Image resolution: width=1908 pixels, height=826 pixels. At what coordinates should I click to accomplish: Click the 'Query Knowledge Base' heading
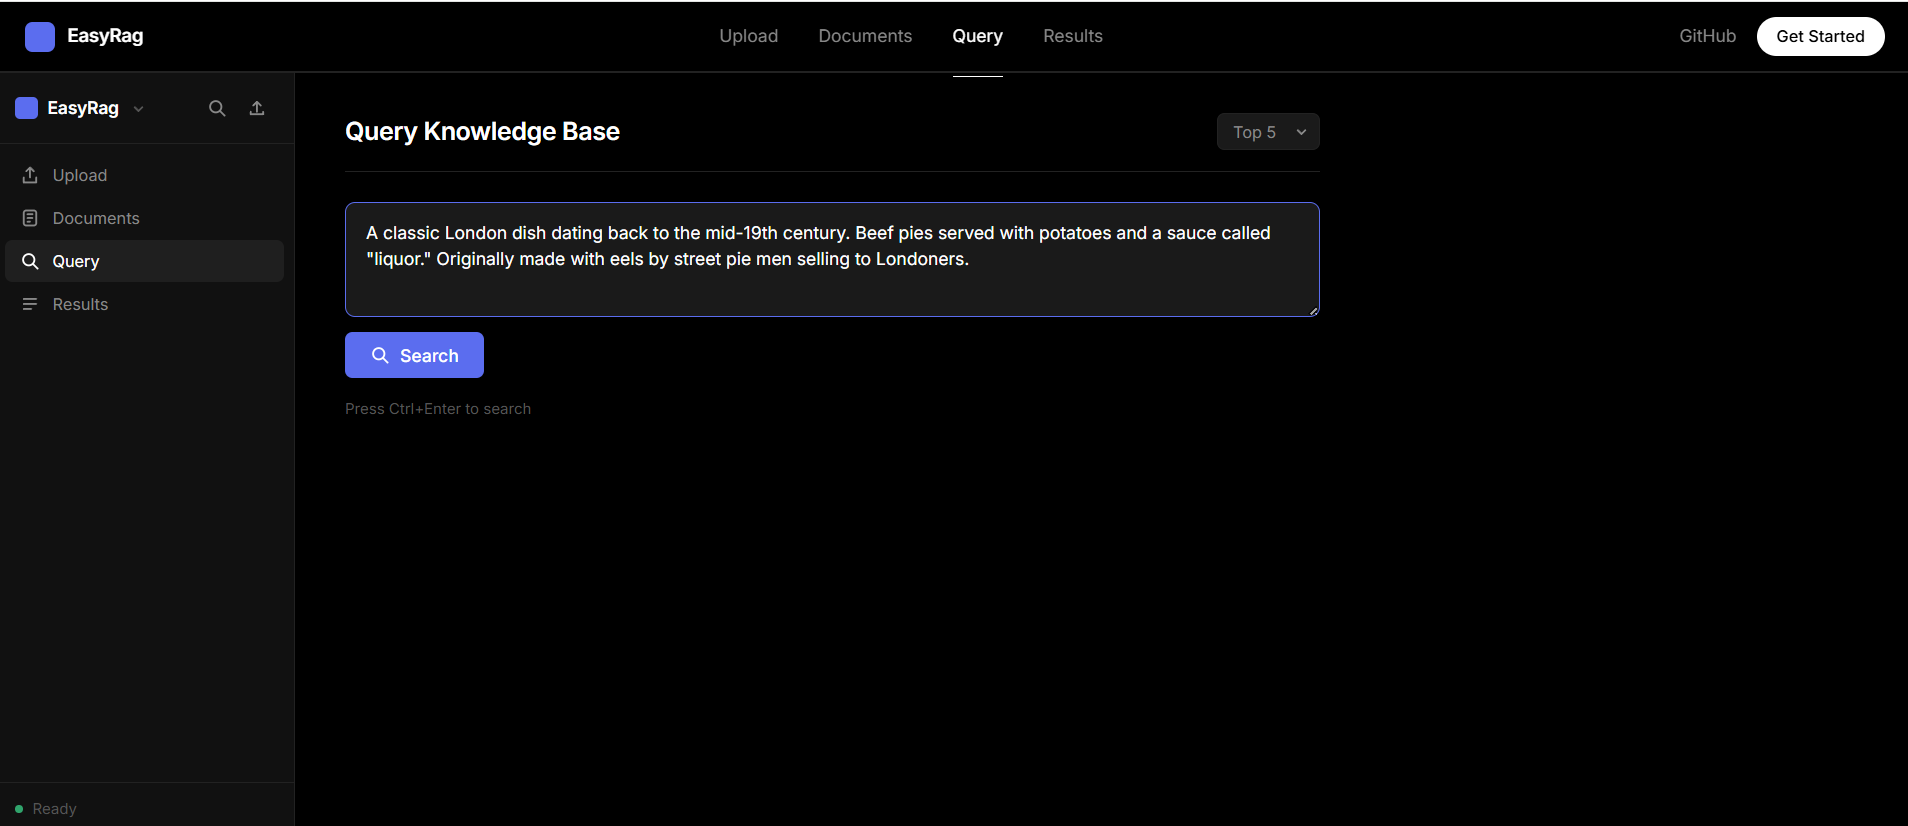482,132
